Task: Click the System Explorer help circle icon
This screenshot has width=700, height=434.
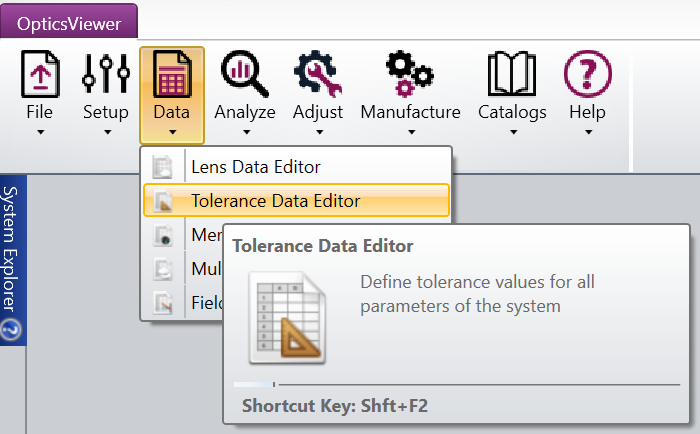Action: tap(11, 331)
